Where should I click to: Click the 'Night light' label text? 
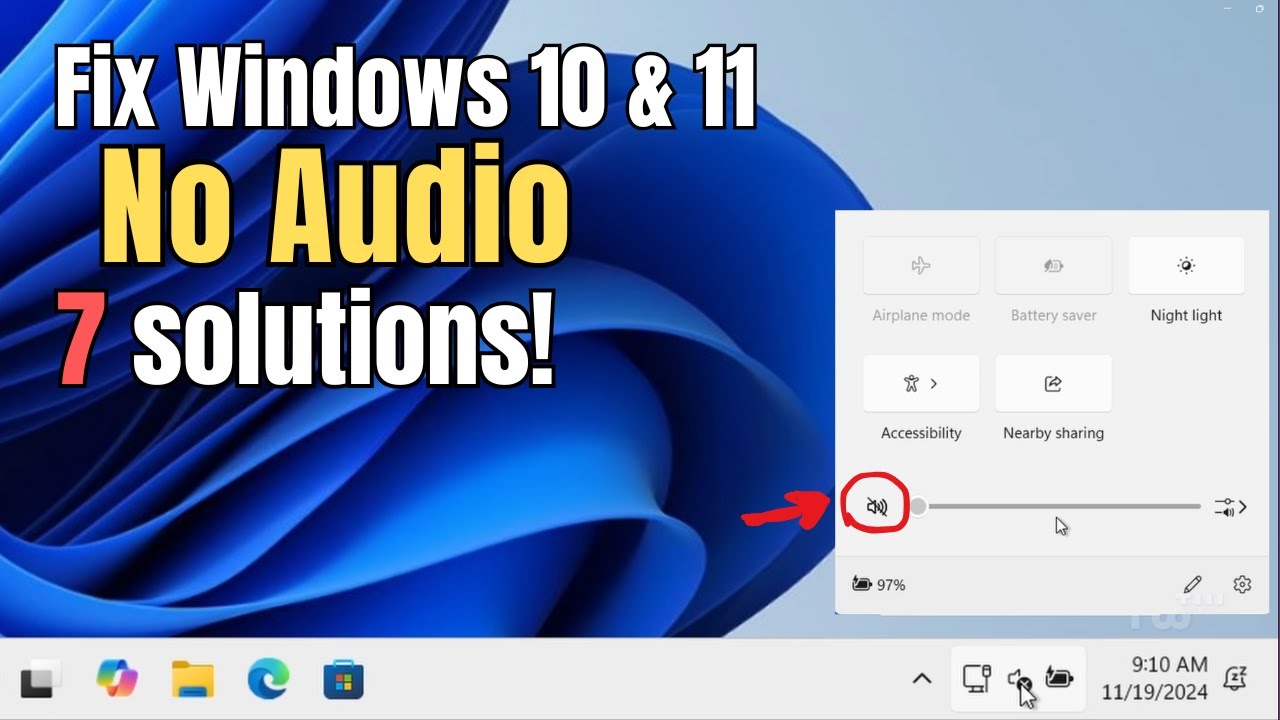1186,315
